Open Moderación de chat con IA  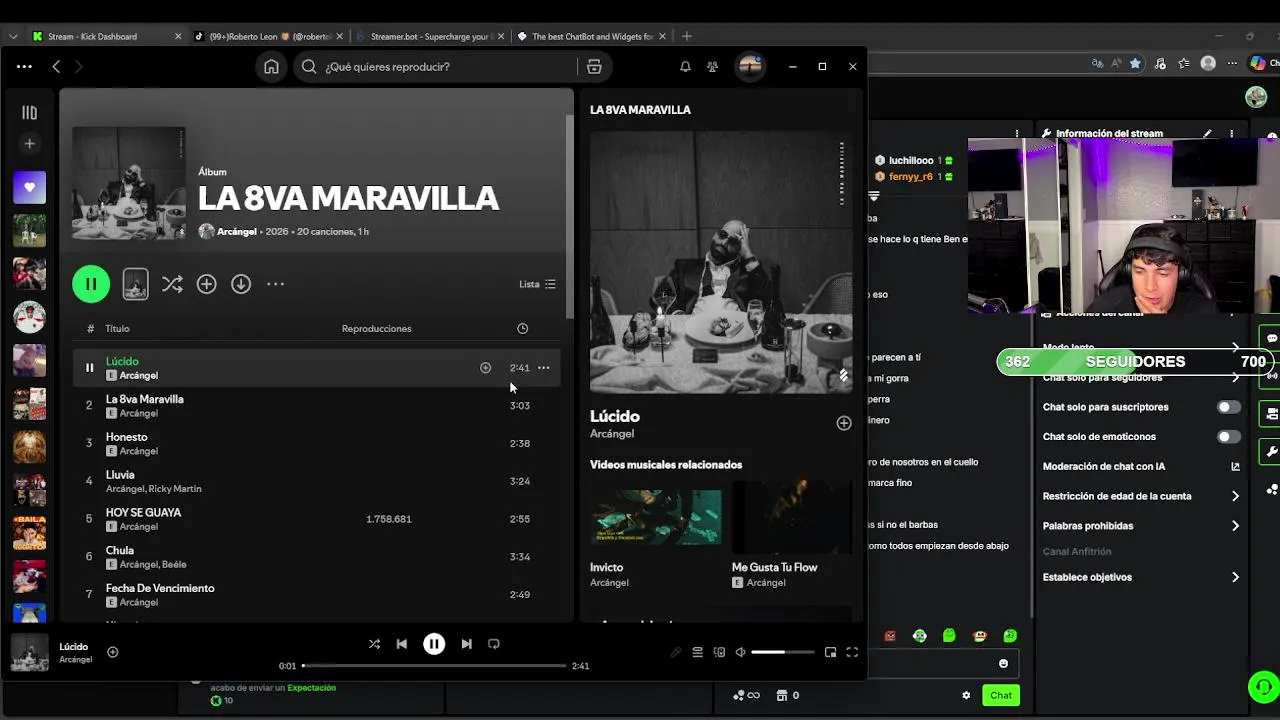[x=1141, y=467]
